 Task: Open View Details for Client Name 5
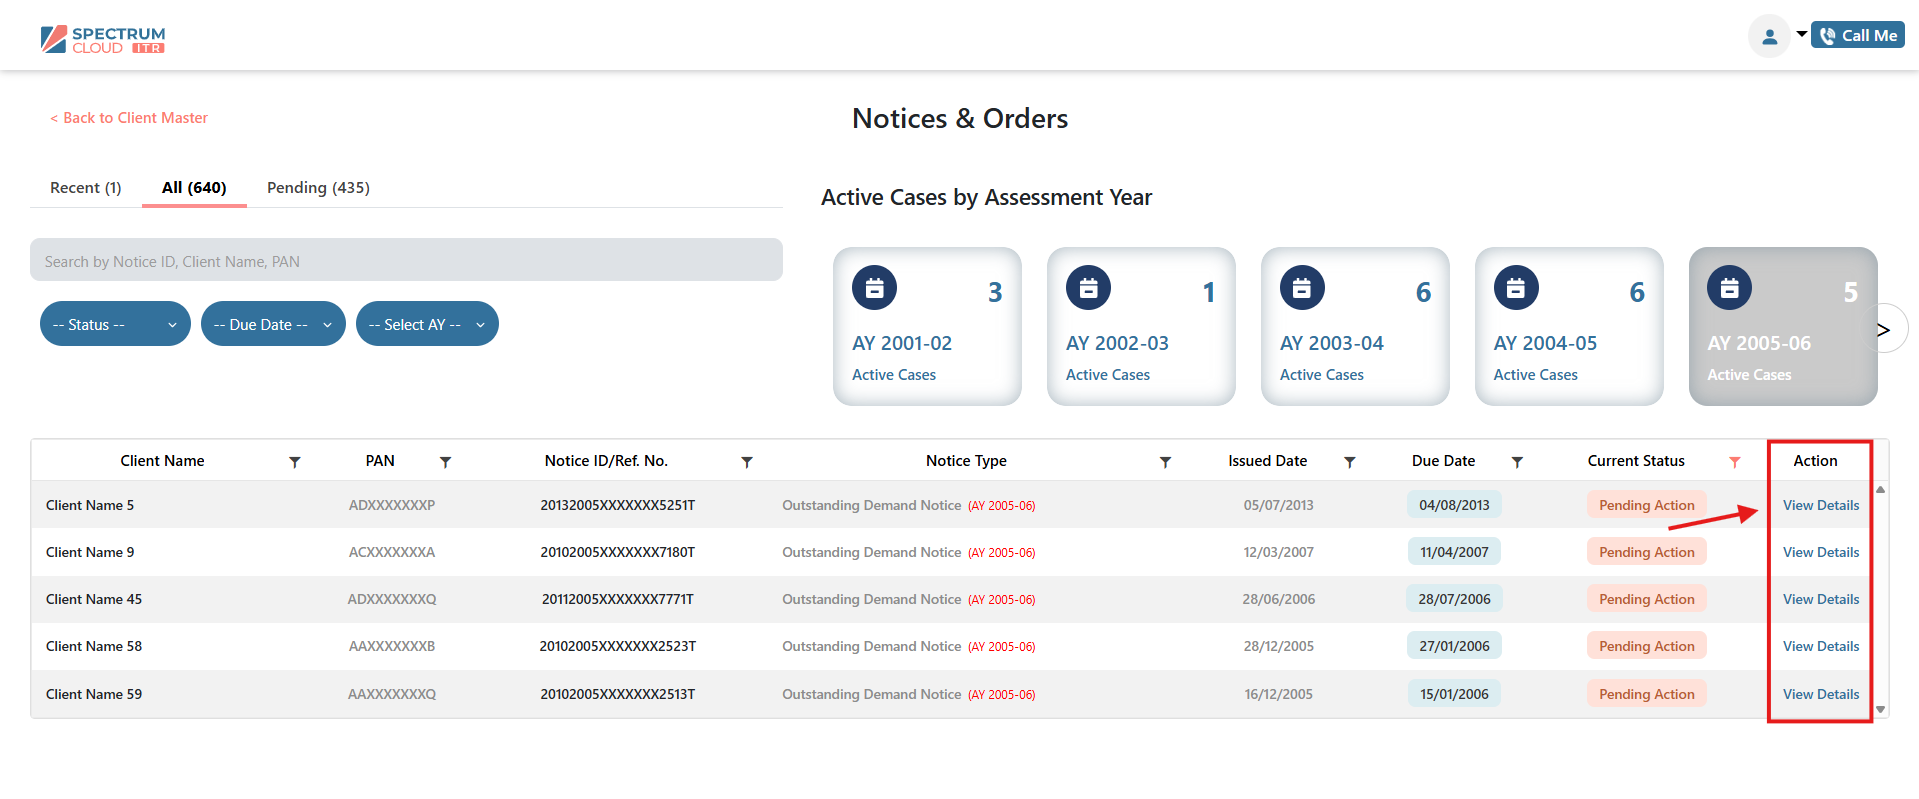1820,506
